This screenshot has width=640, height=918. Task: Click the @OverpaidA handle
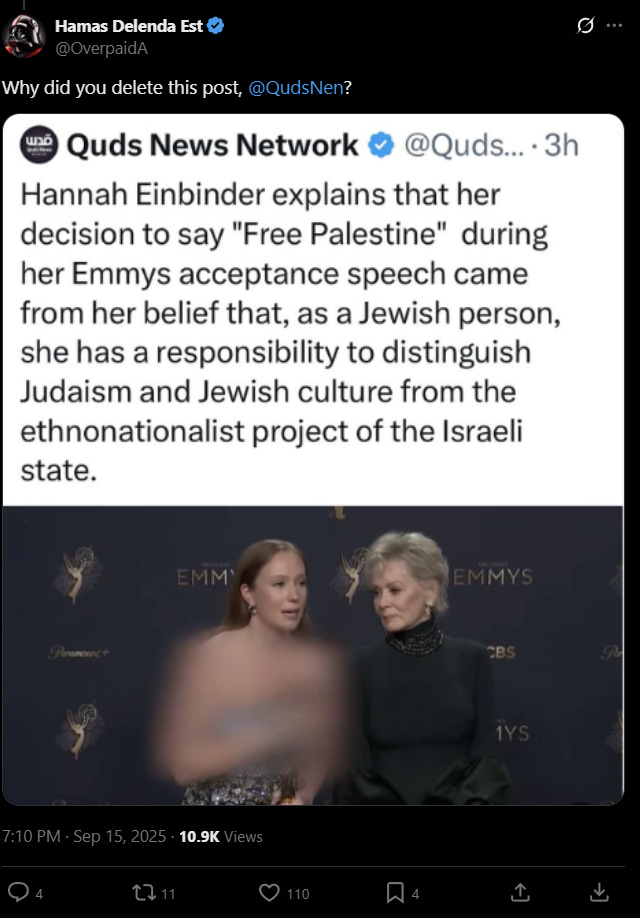[101, 48]
